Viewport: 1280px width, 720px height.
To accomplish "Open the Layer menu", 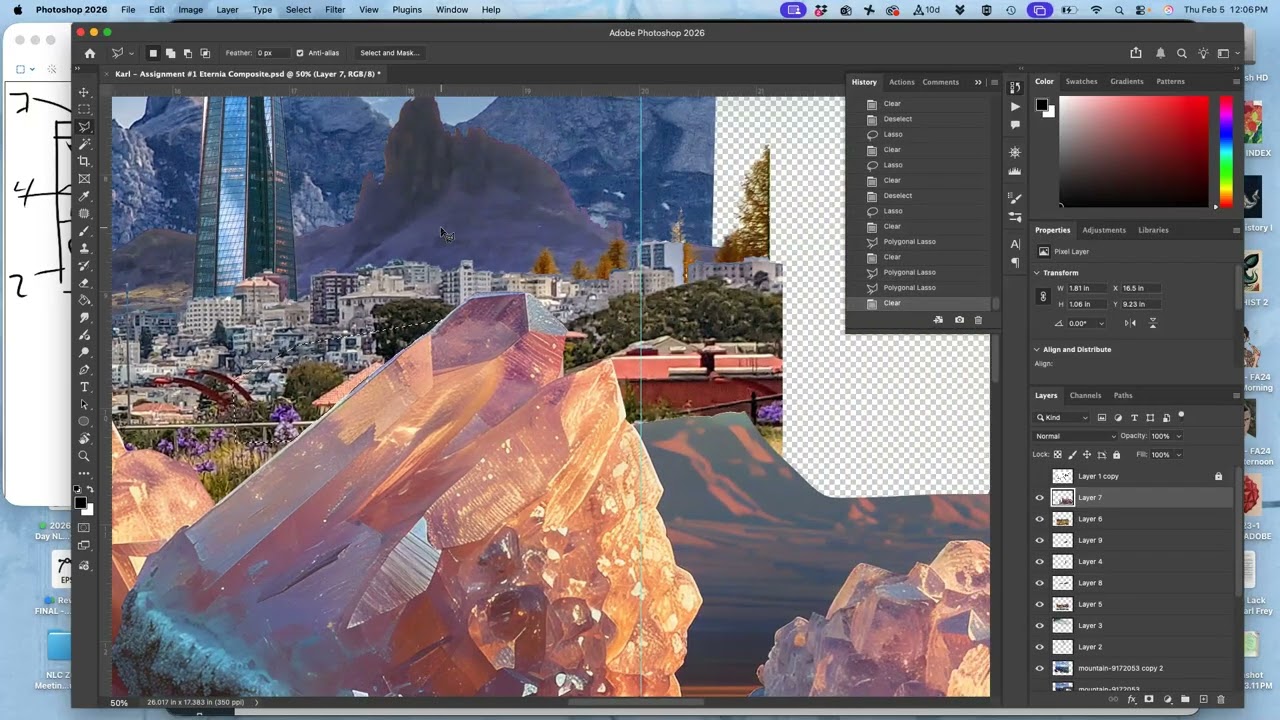I will coord(227,10).
